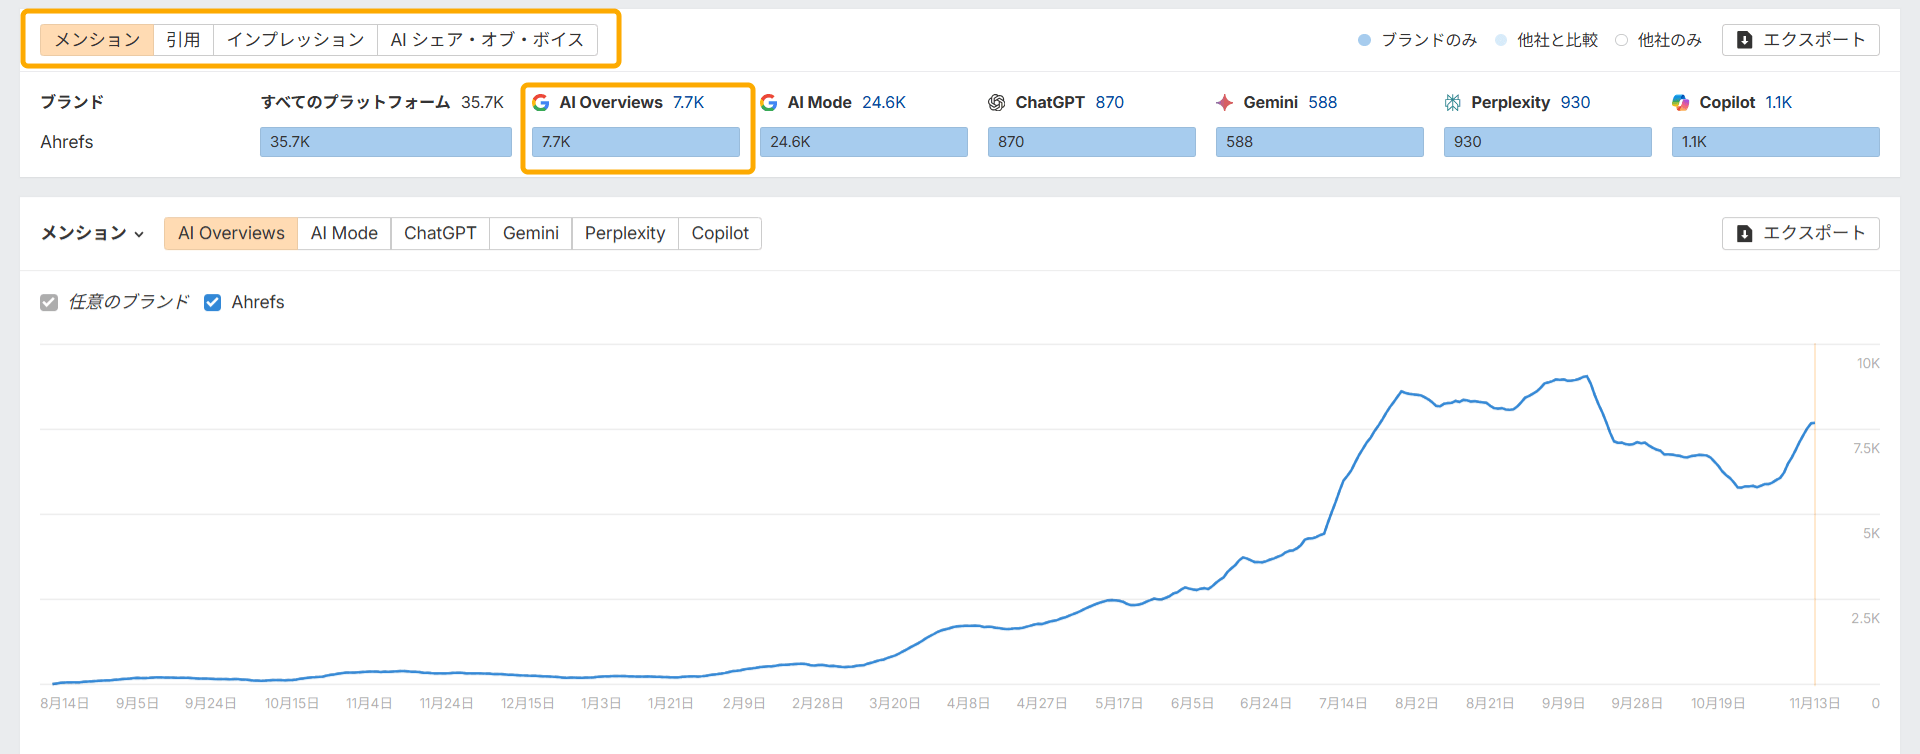Click the Perplexity logo icon
The height and width of the screenshot is (754, 1920).
pos(1453,103)
